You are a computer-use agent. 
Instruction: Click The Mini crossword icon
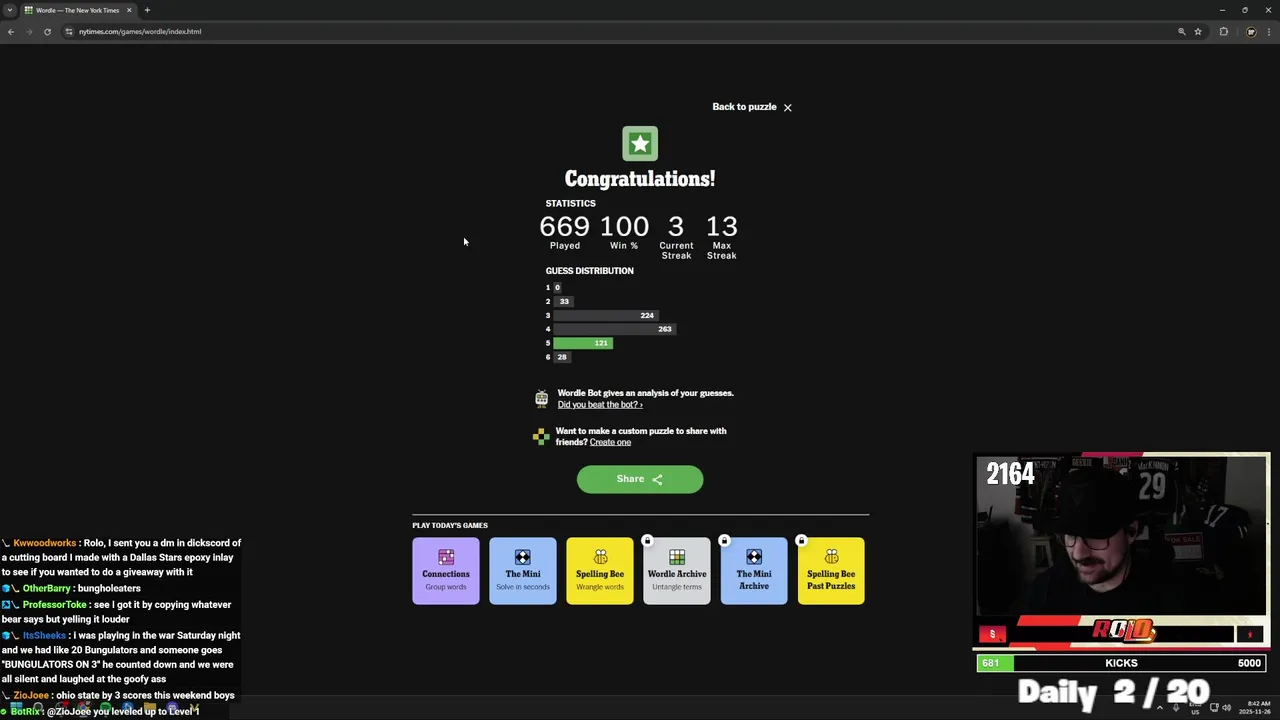[x=523, y=557]
